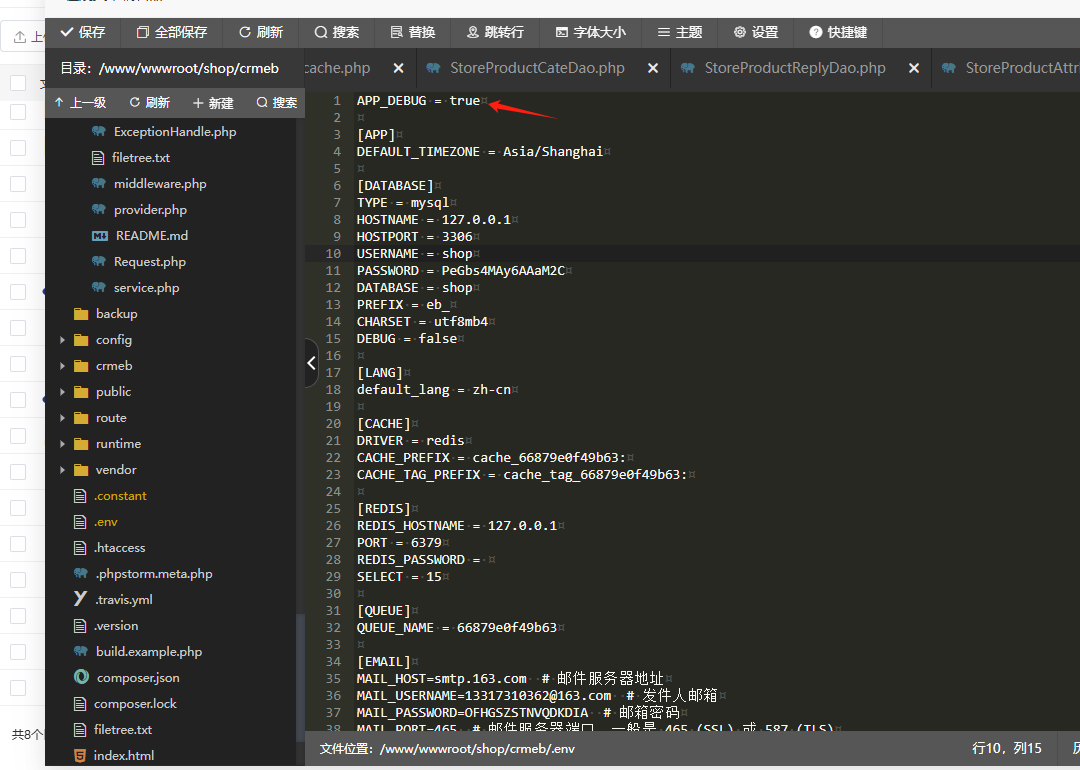Expand the public folder arrow
This screenshot has height=770, width=1080.
62,392
